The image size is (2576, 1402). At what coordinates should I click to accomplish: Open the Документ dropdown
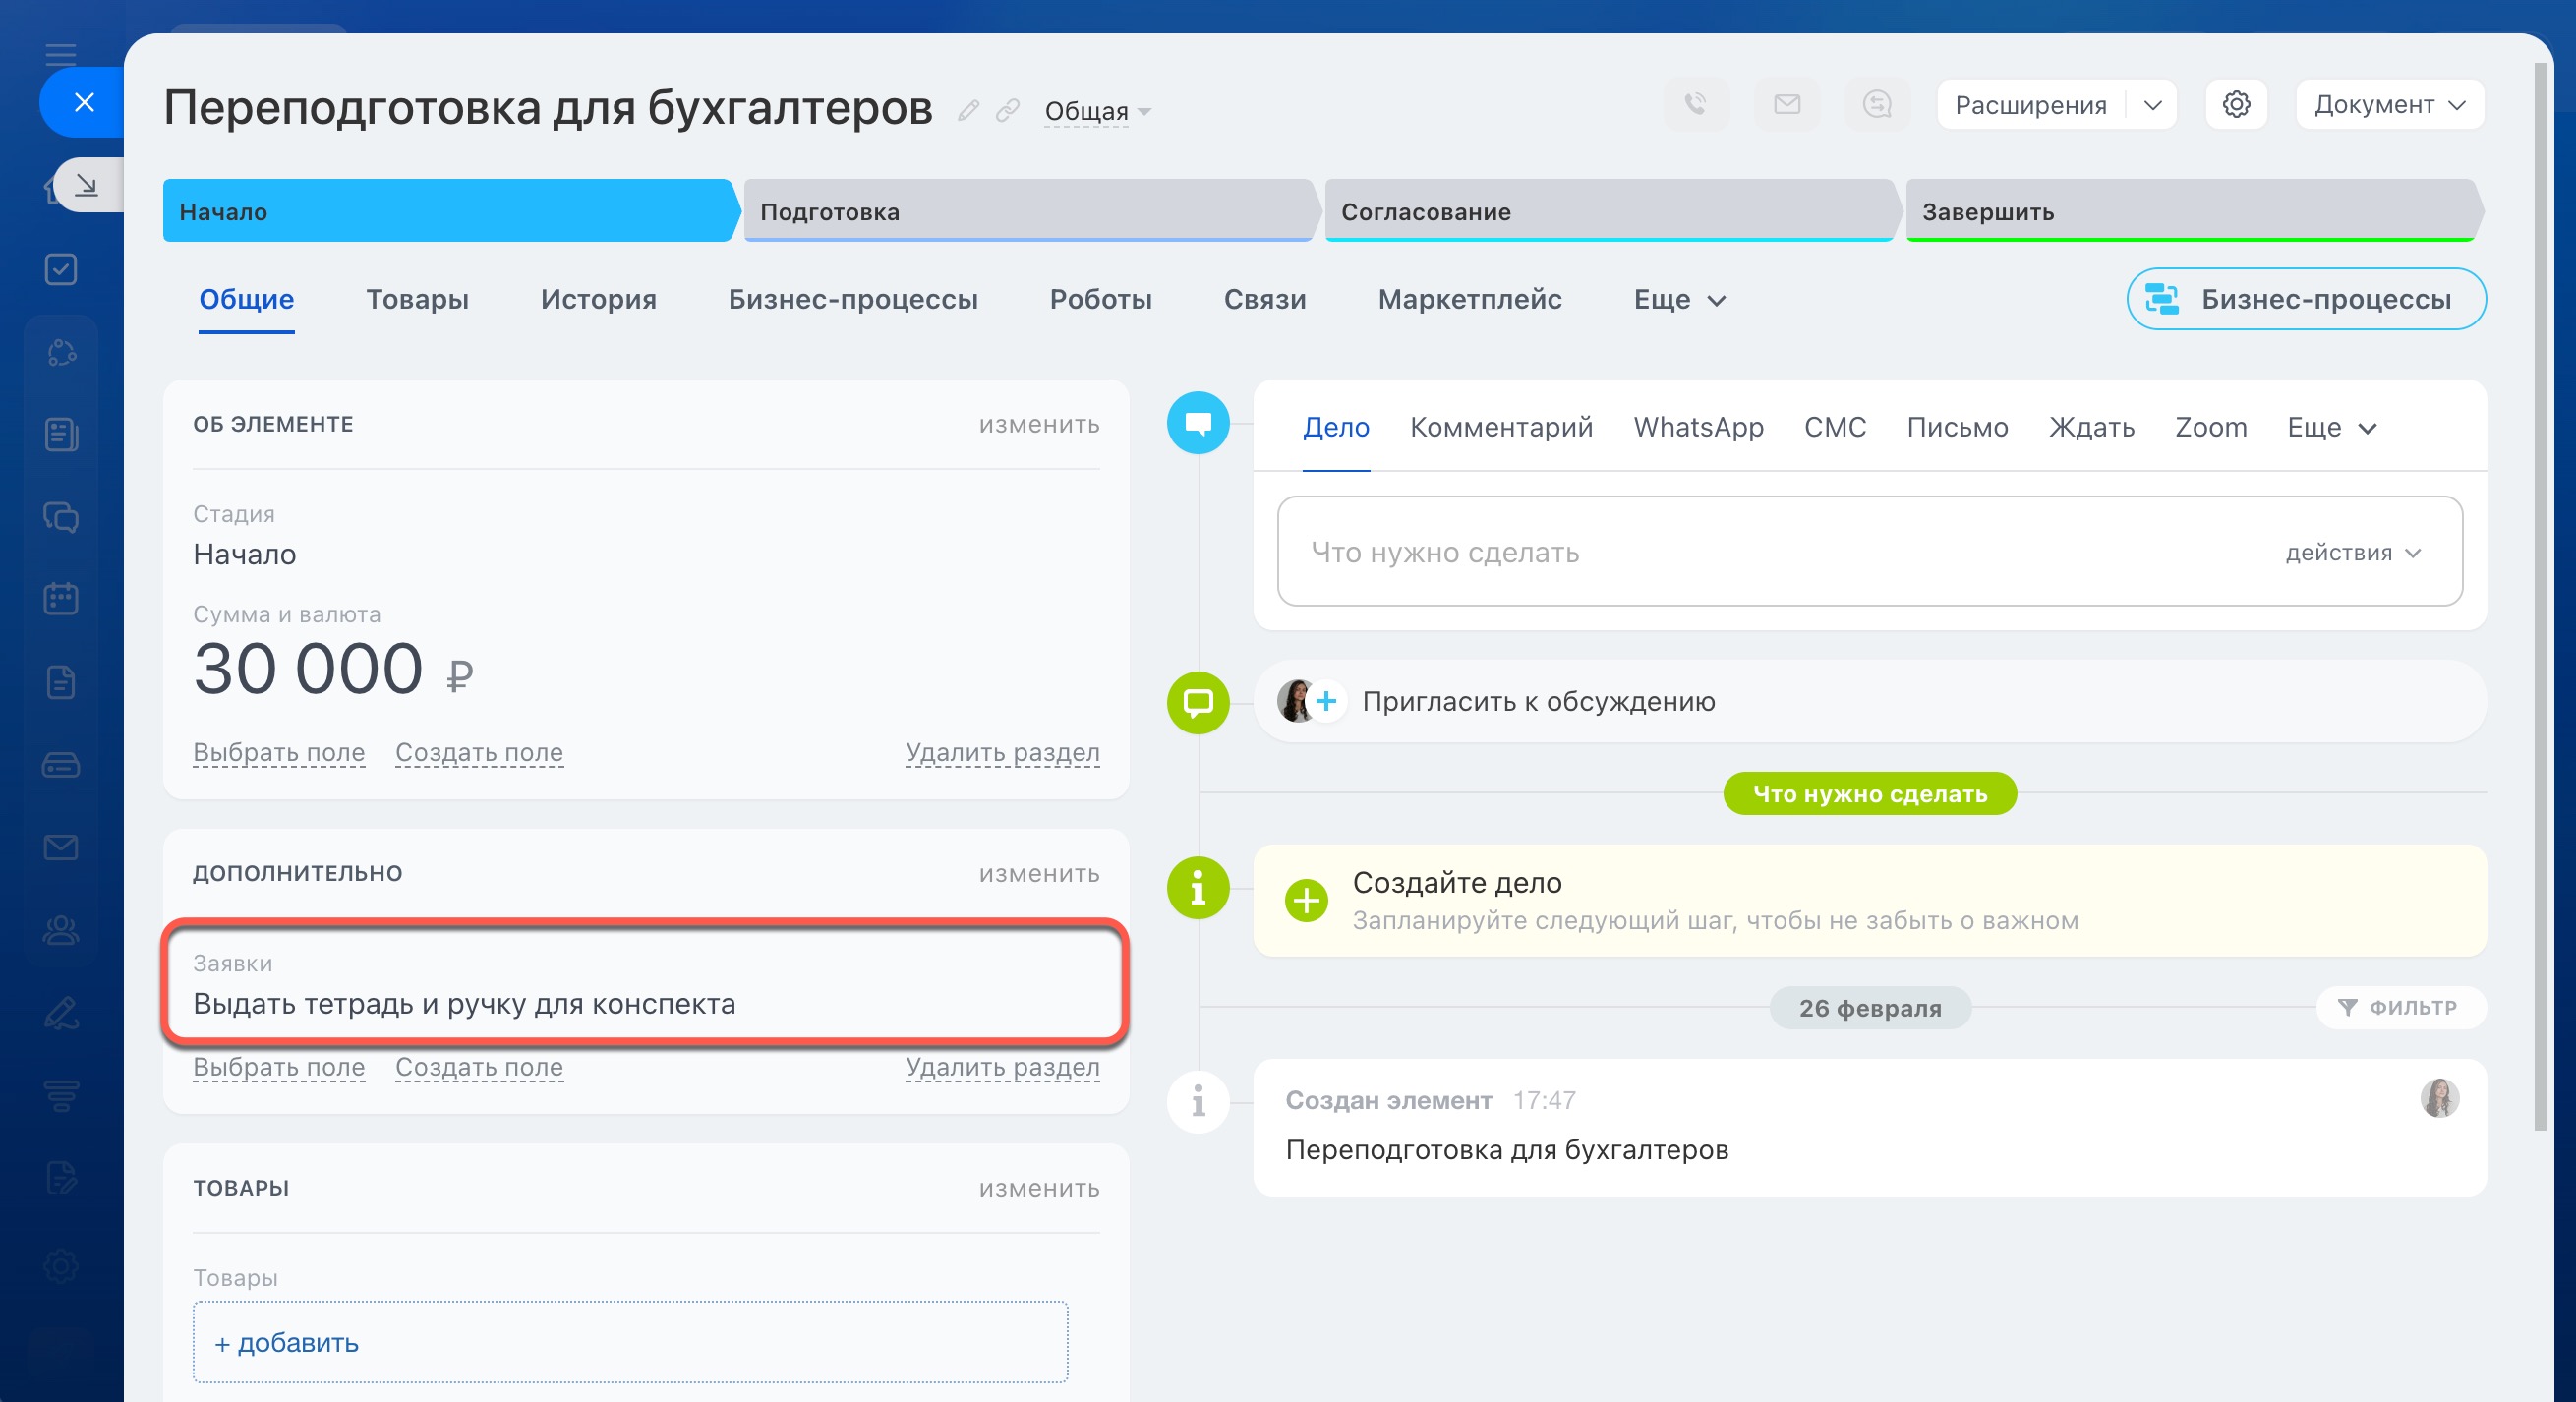(2389, 105)
